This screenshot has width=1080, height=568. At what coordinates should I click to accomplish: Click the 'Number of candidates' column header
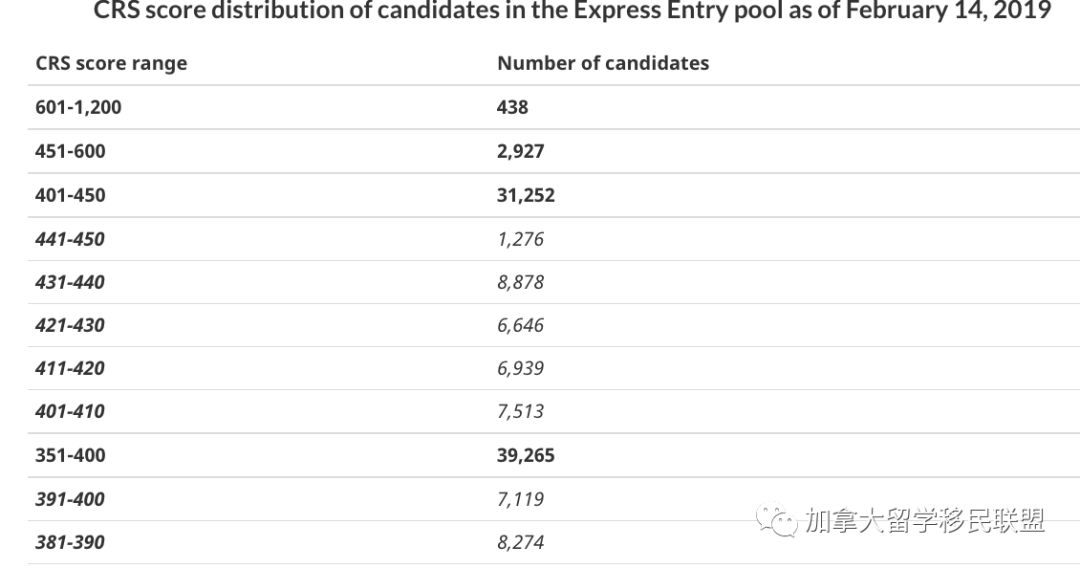coord(603,63)
